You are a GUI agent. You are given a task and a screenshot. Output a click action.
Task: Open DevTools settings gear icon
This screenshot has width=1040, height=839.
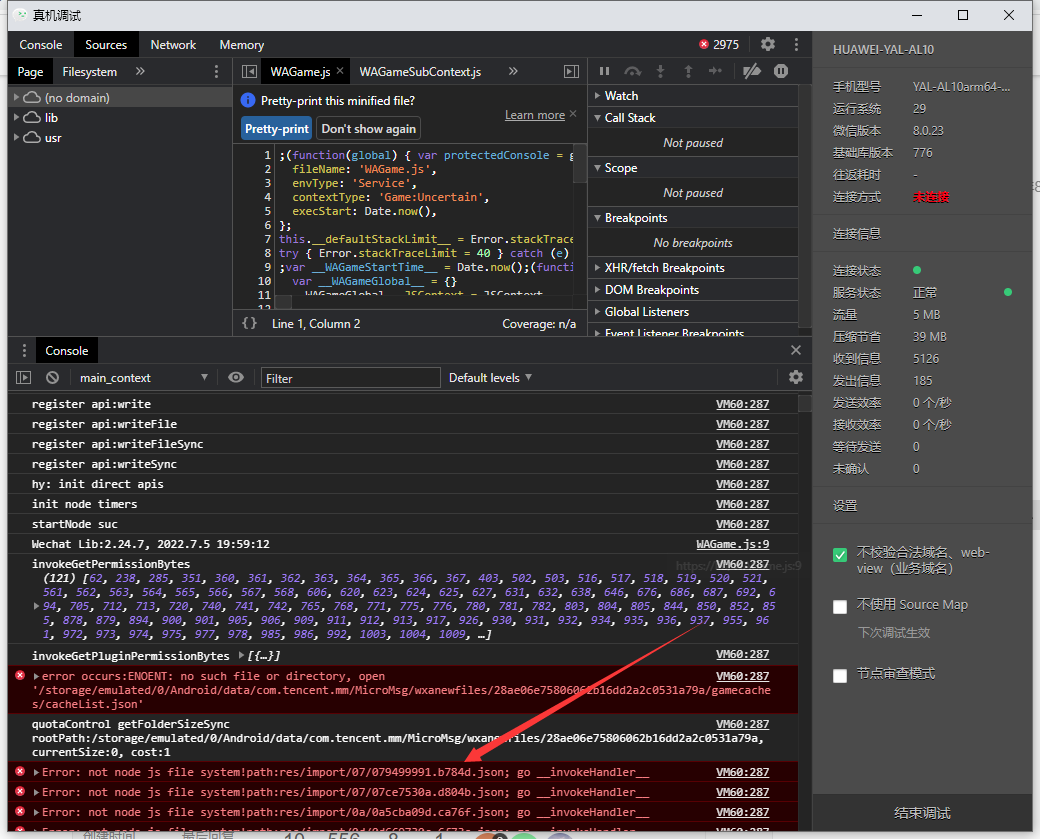click(768, 44)
